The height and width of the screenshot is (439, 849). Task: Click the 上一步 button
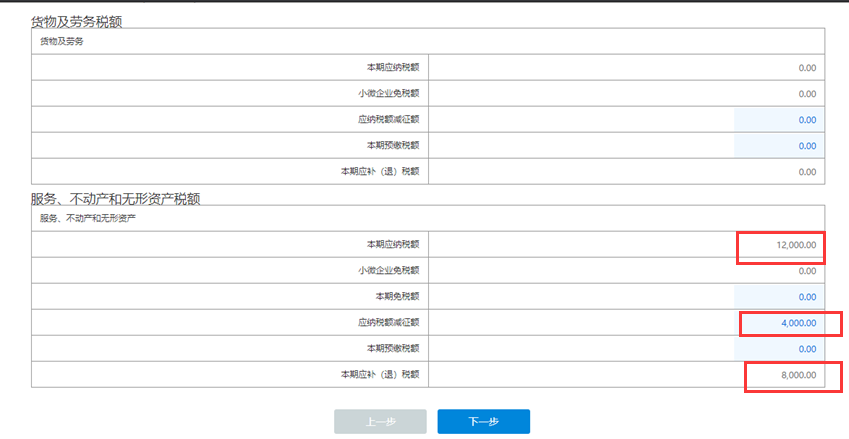tap(380, 422)
